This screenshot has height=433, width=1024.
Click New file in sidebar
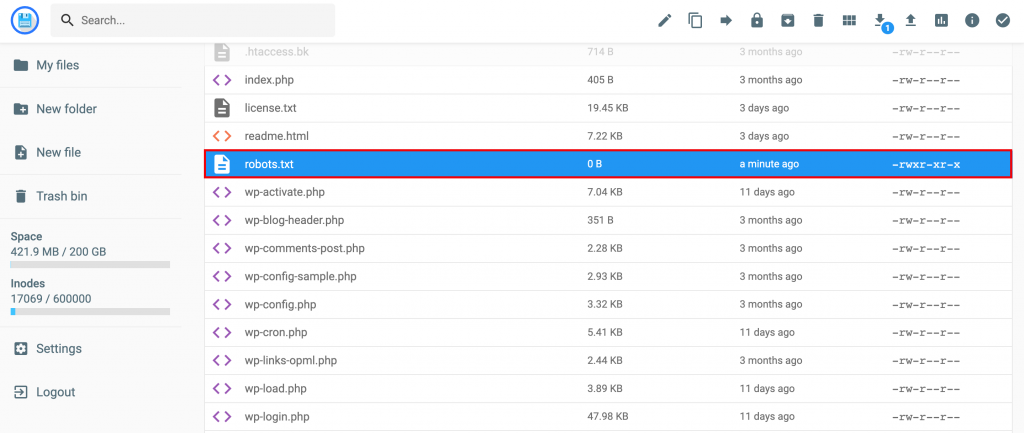[x=58, y=153]
